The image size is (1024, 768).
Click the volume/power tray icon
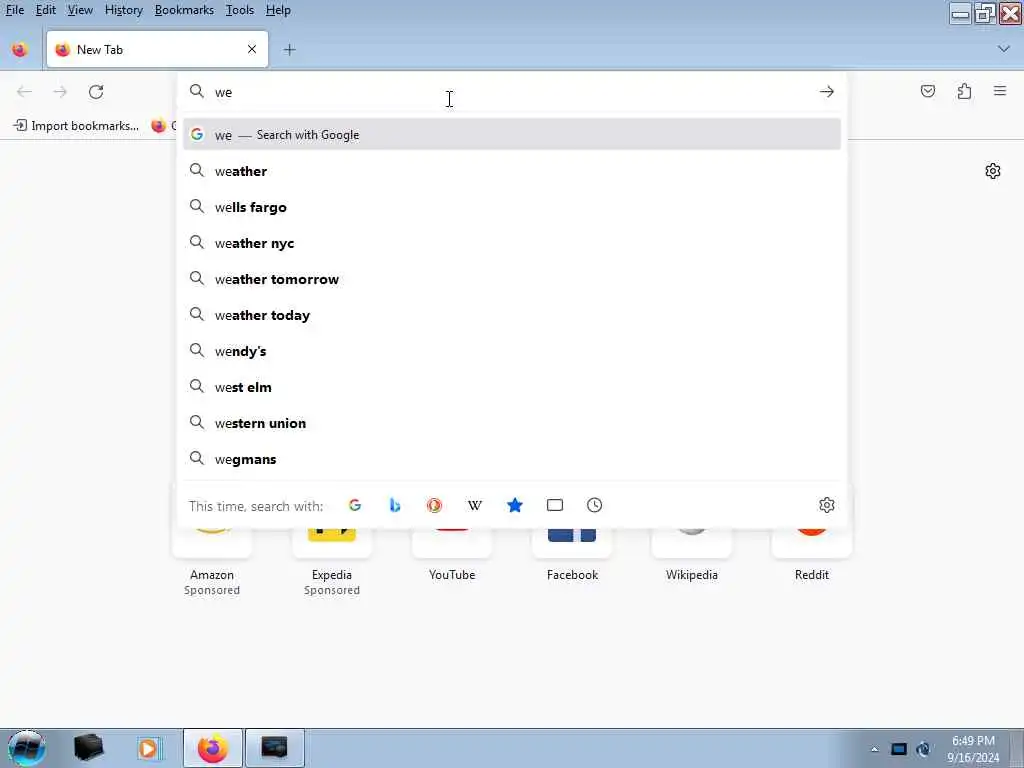pyautogui.click(x=923, y=749)
